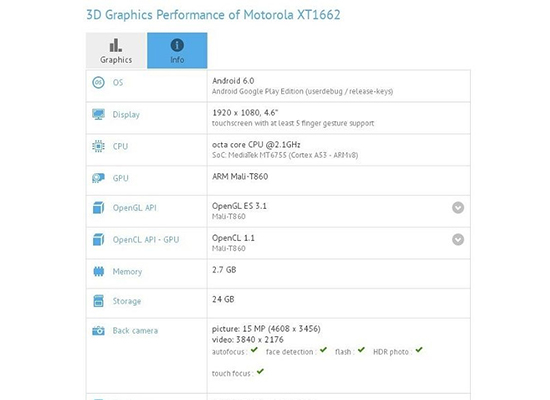Switch to the Graphics tab

tap(116, 50)
